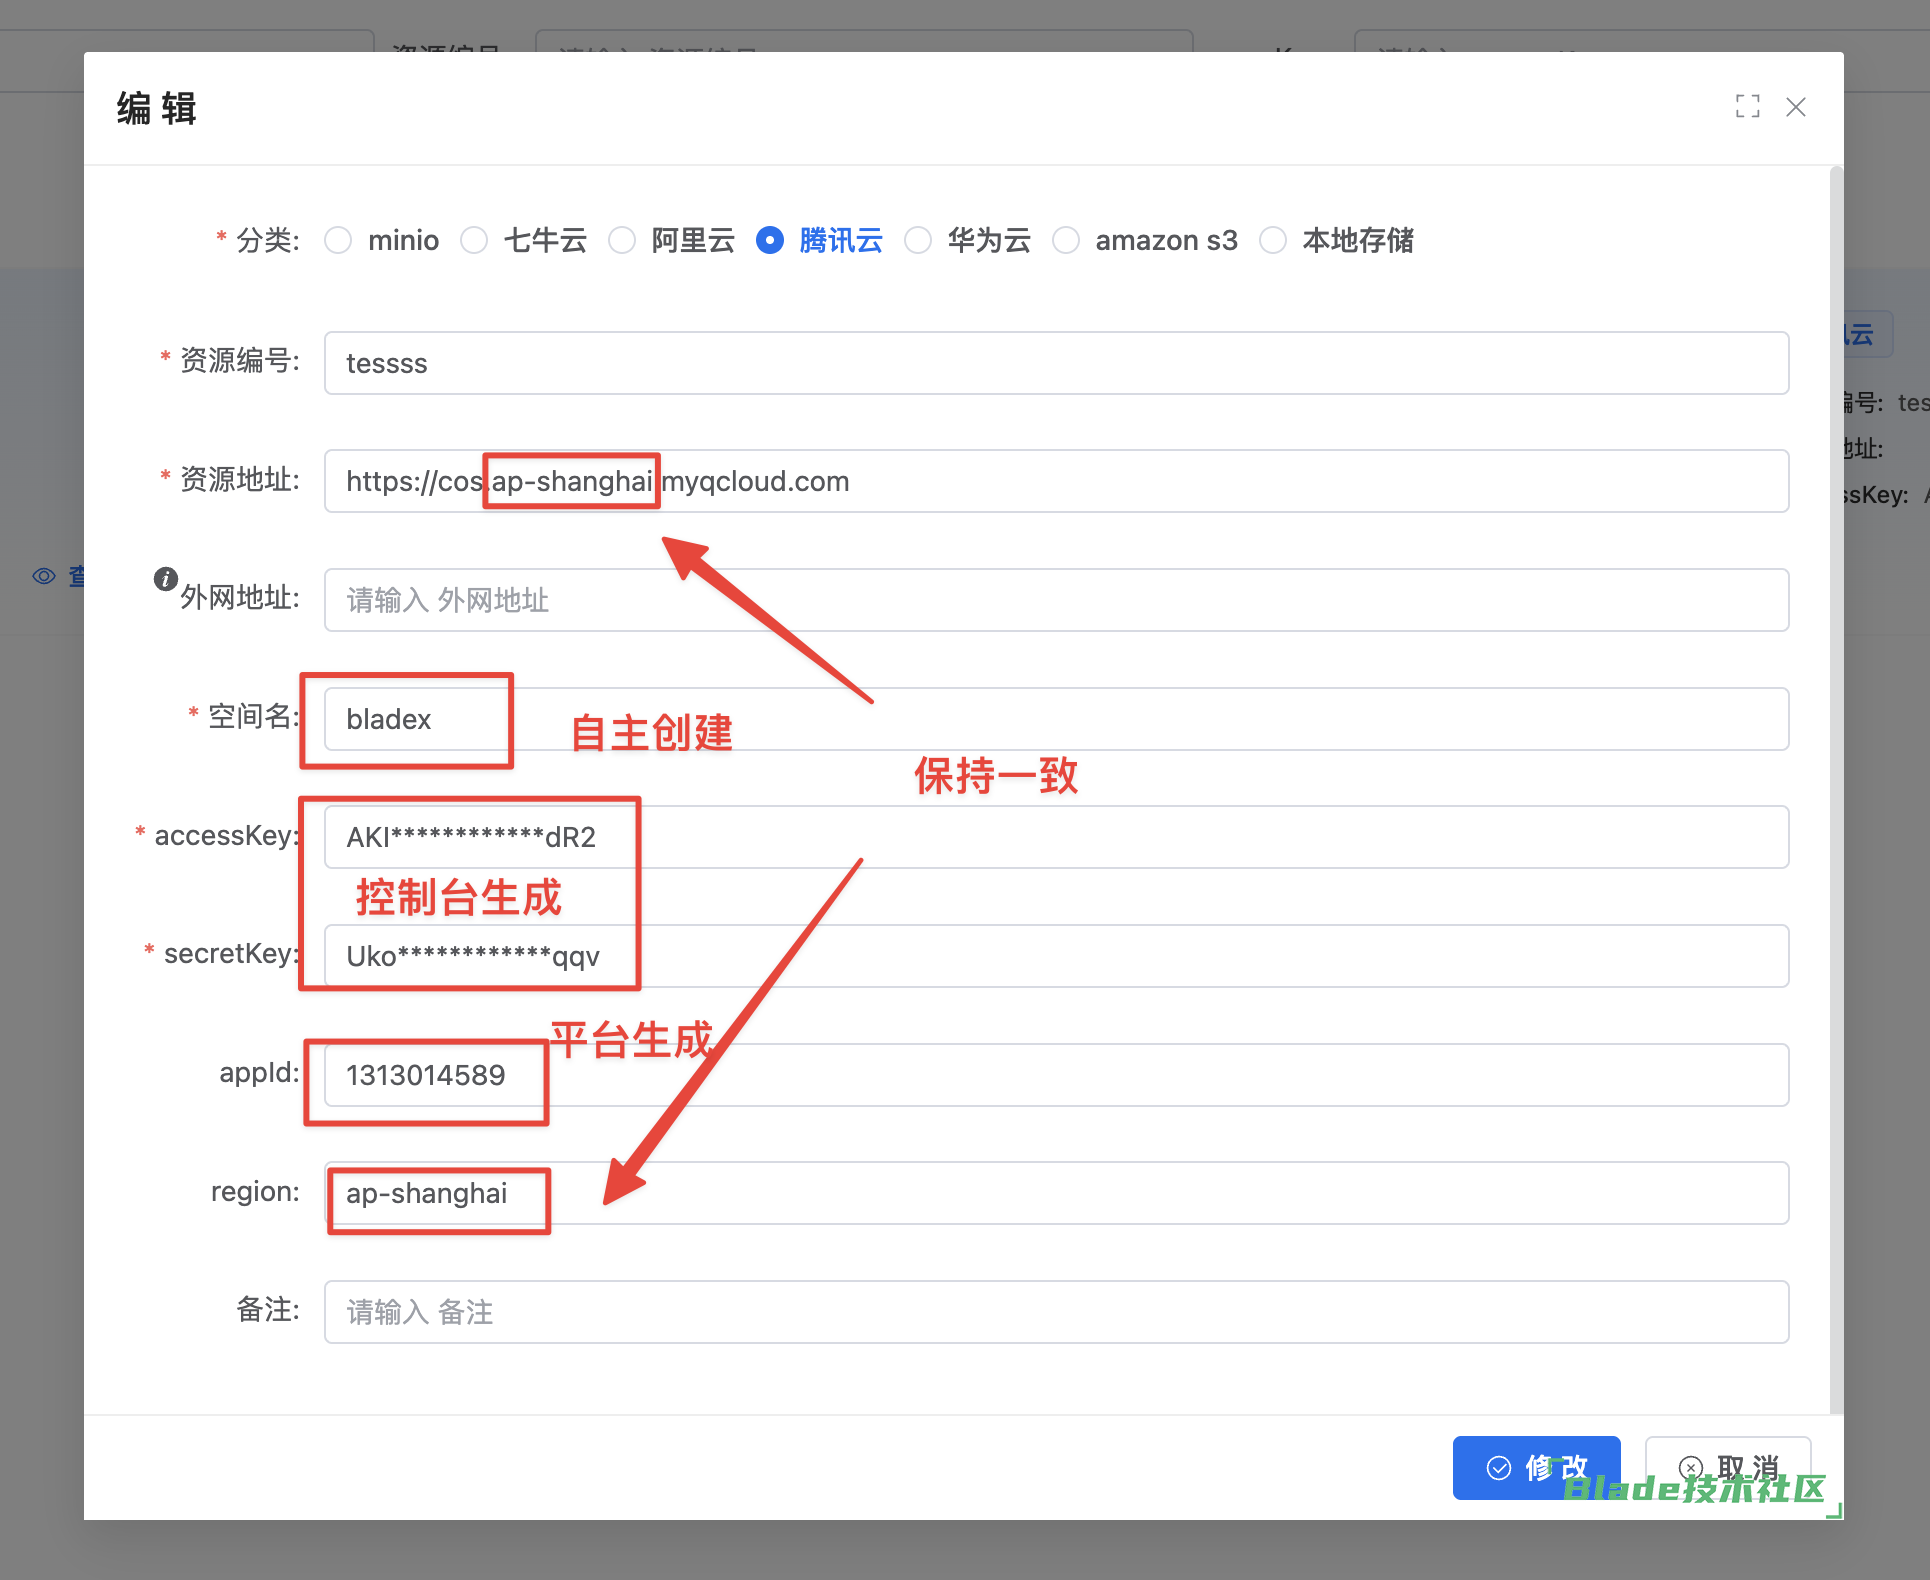The width and height of the screenshot is (1930, 1580).
Task: Click the 取消 cancel button
Action: point(1728,1467)
